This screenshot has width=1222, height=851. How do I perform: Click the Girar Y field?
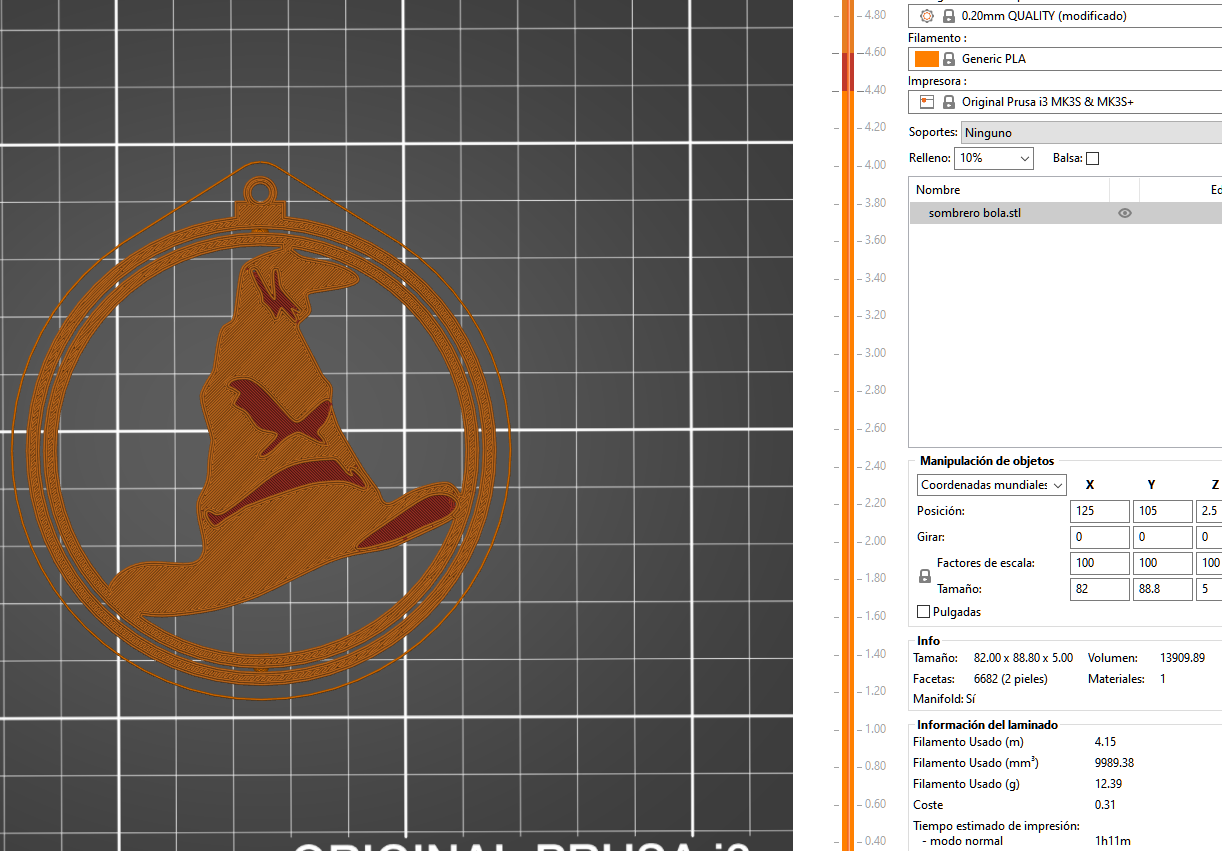[1162, 537]
